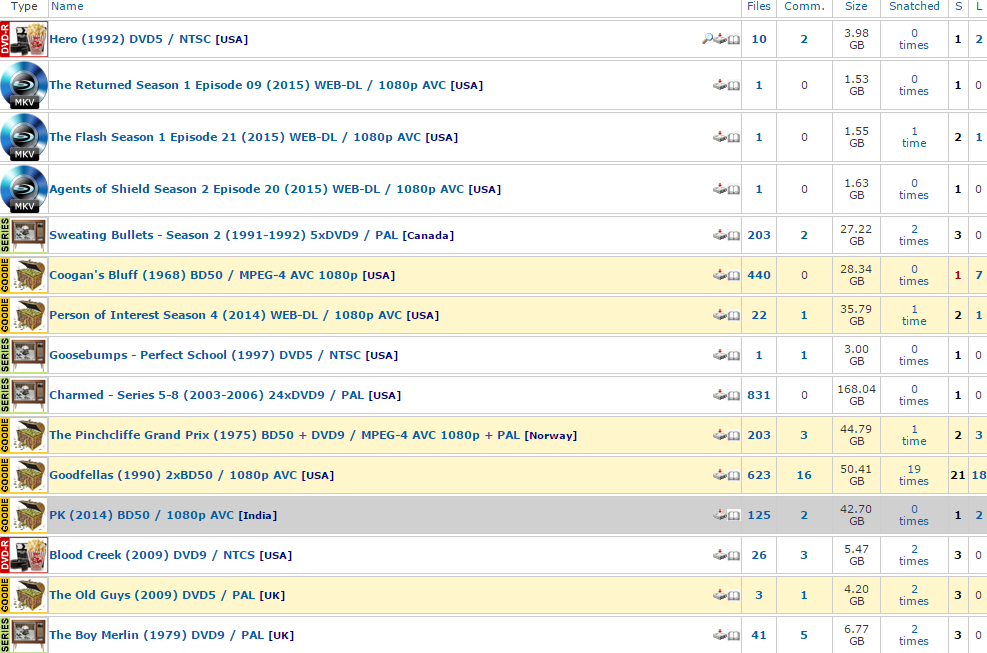This screenshot has width=987, height=653.
Task: Click the Goodie chest icon for Pinchcliffe Grand Prix
Action: [24, 435]
